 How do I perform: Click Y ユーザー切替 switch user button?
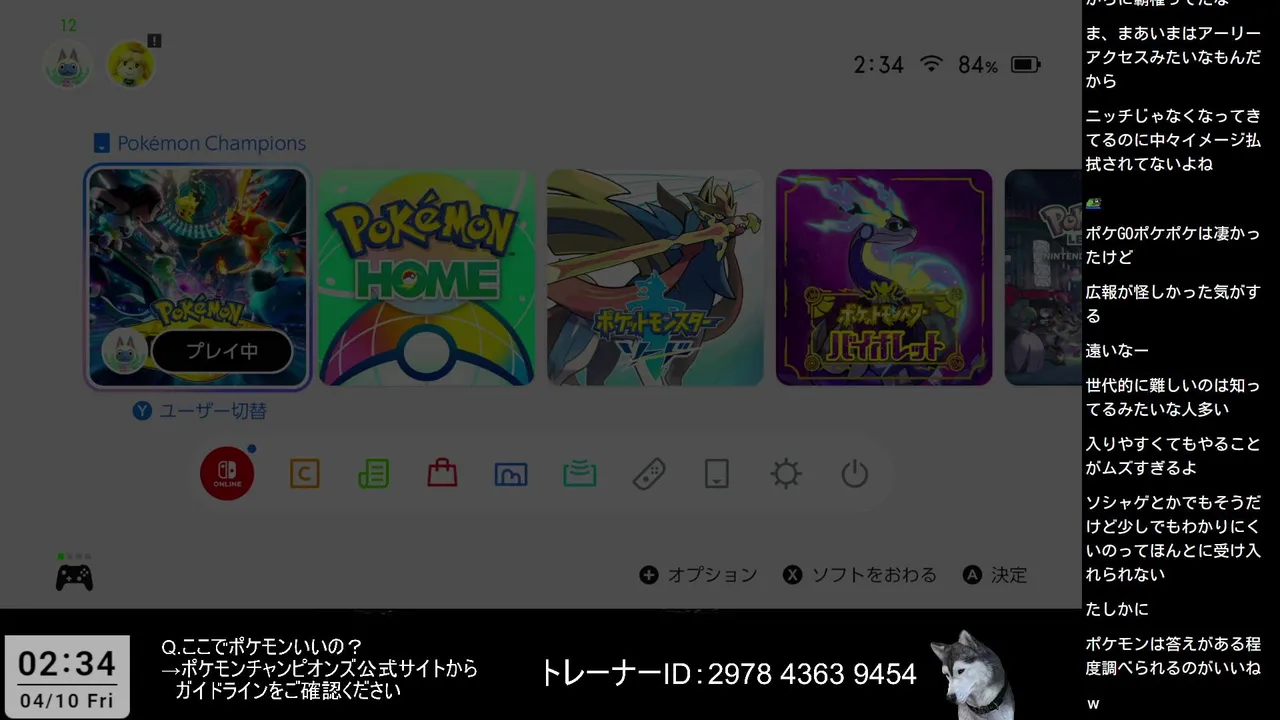point(200,410)
